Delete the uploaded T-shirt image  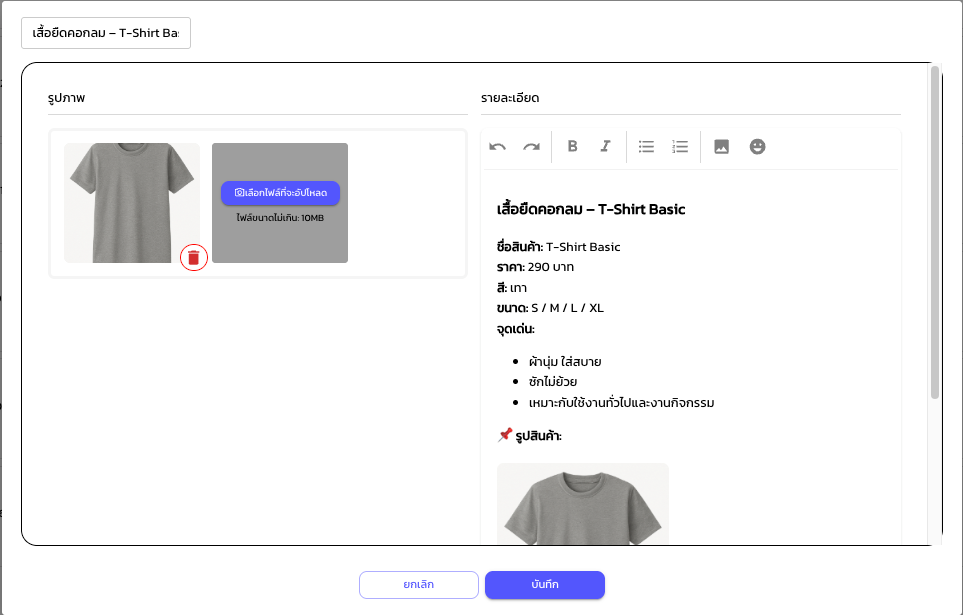point(194,258)
